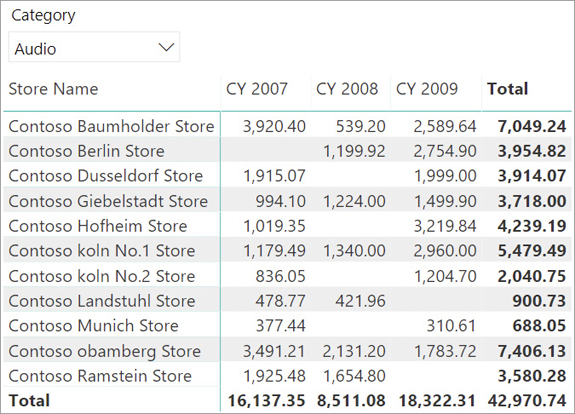This screenshot has height=414, width=575.
Task: Click the grand total 42,970.74
Action: pos(527,401)
